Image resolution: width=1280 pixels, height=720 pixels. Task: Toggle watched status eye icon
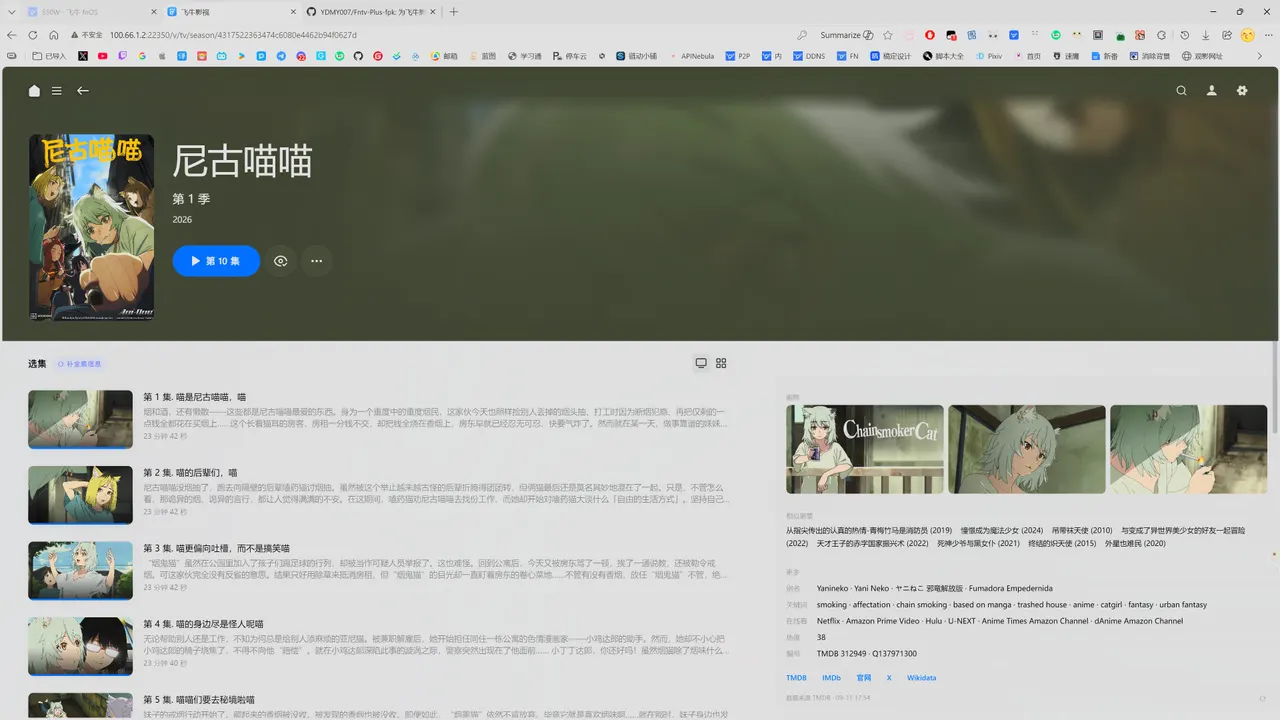(281, 261)
